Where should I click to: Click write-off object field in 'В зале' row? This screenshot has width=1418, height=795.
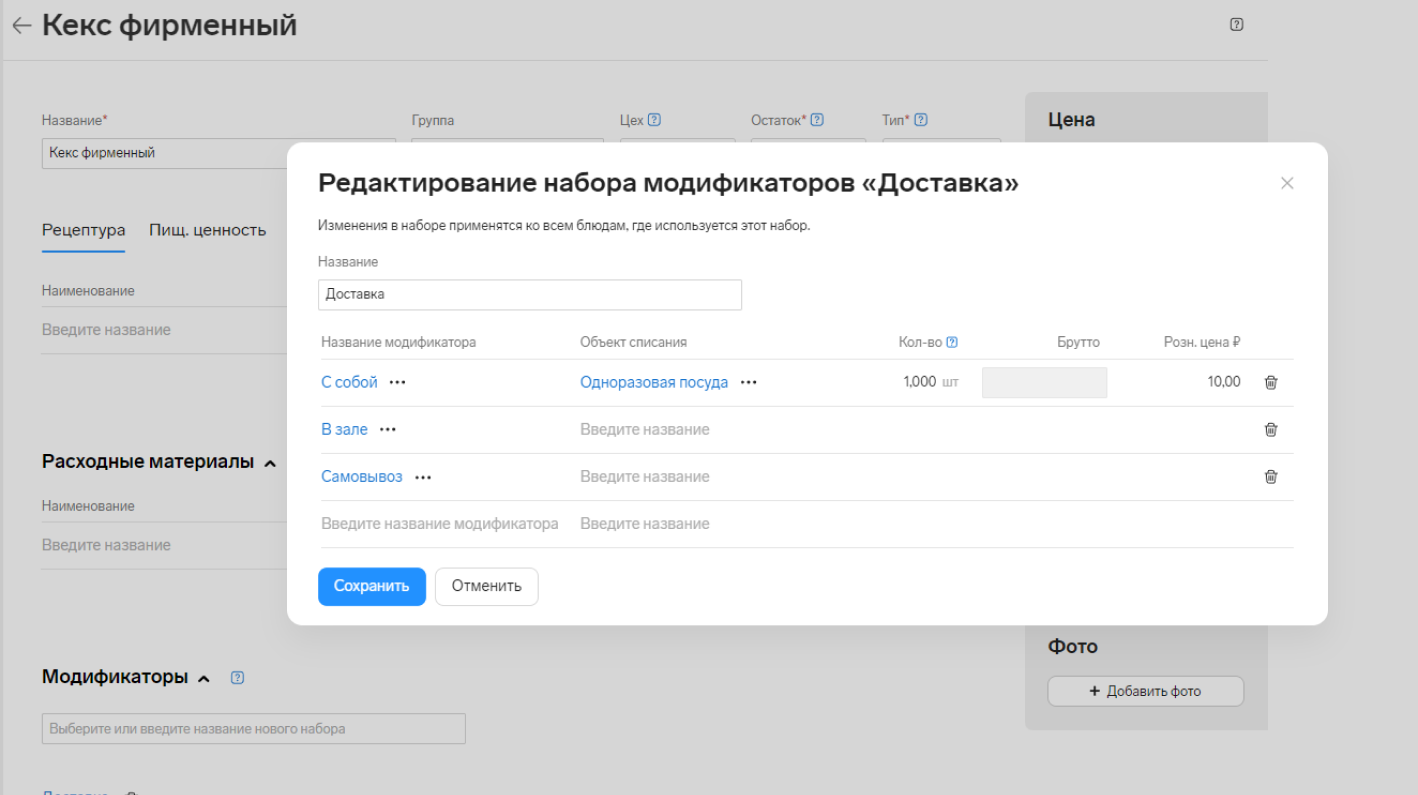tap(645, 430)
